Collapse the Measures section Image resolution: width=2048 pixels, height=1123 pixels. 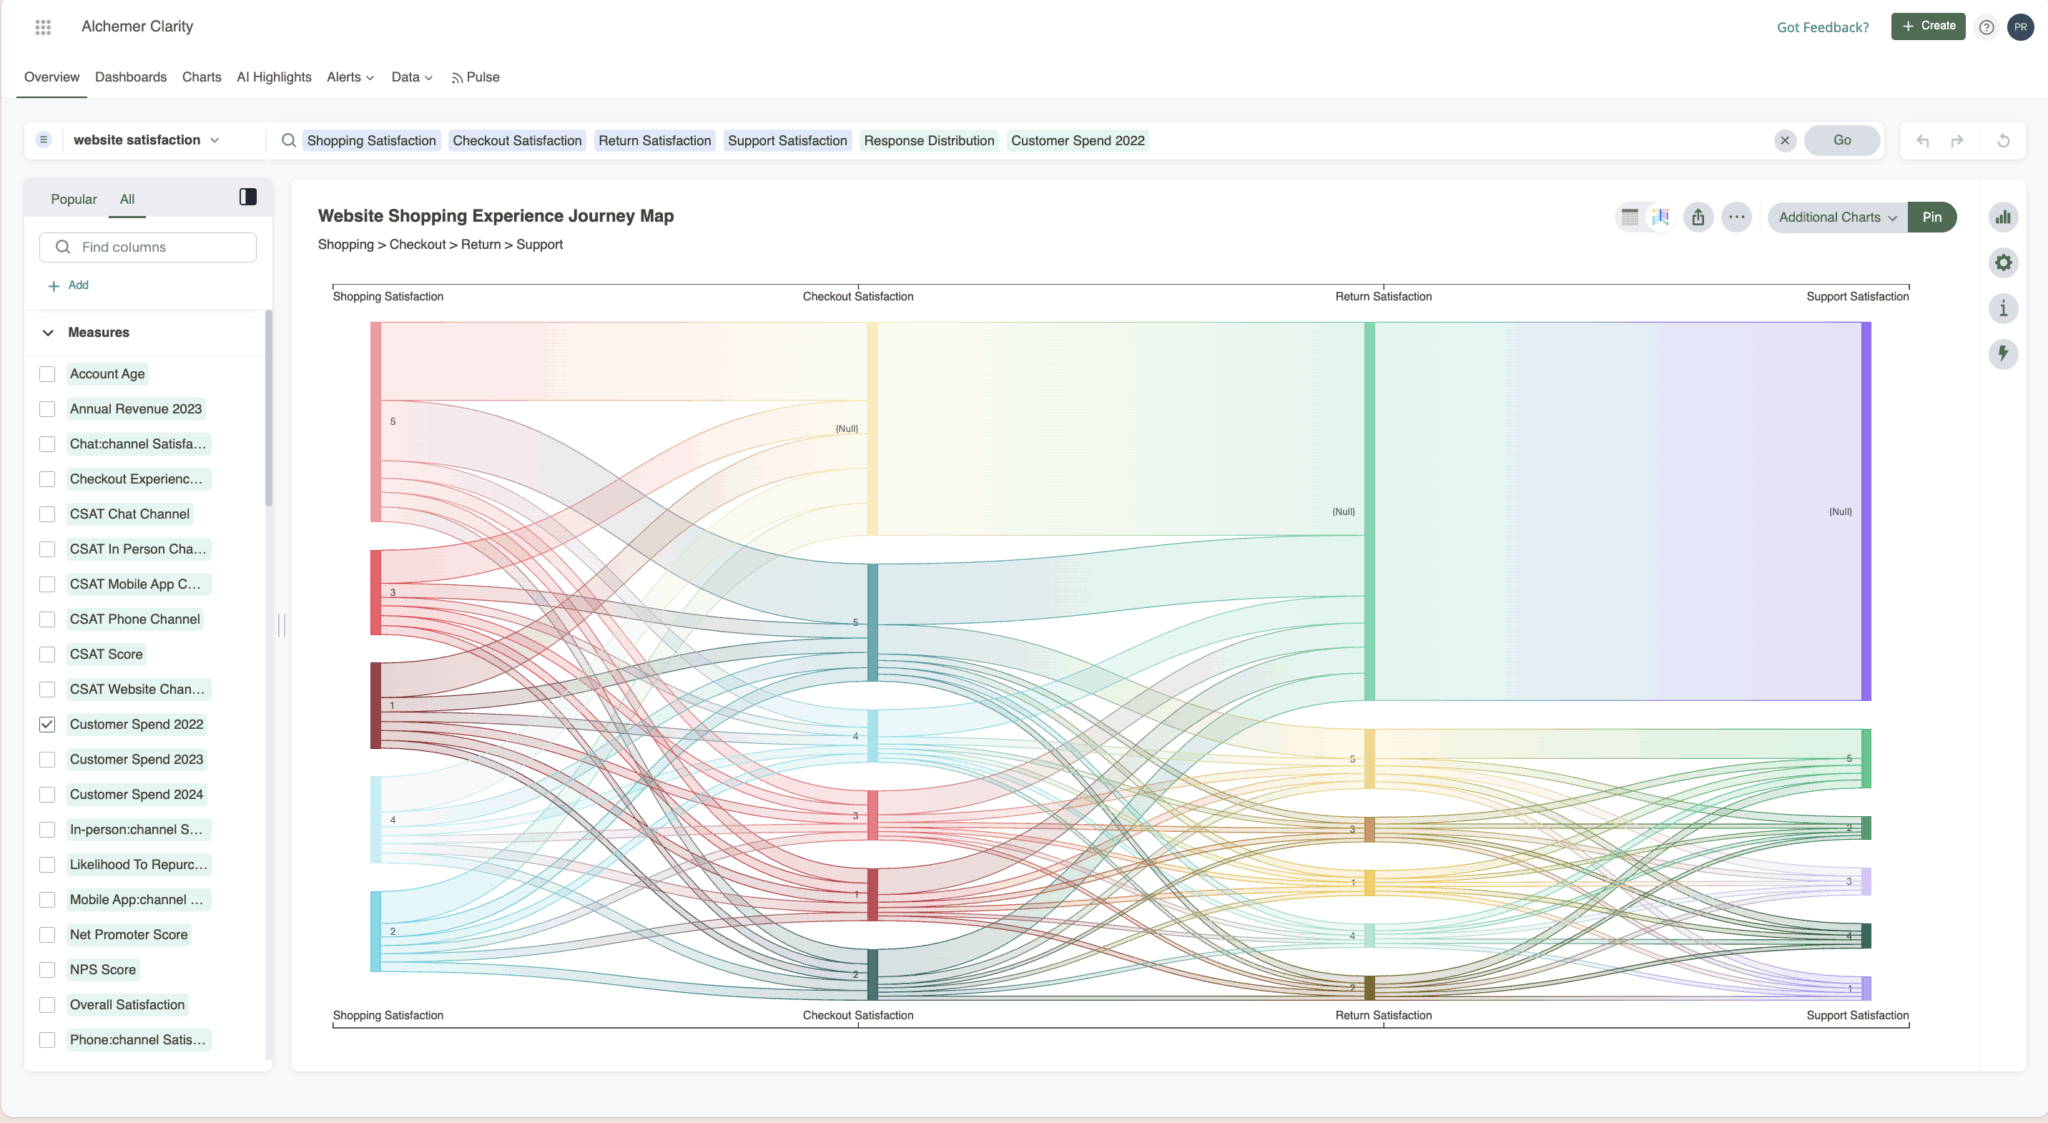(x=48, y=332)
